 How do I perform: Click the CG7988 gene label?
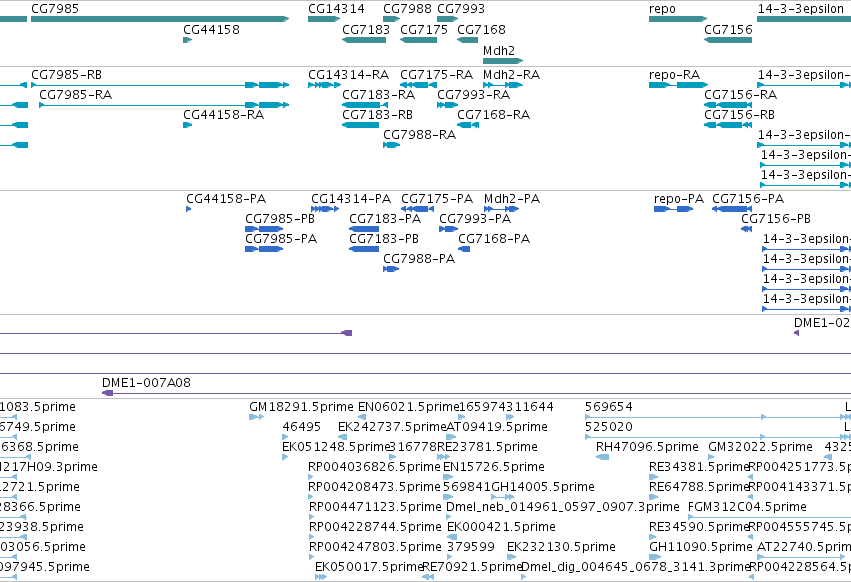click(x=407, y=9)
